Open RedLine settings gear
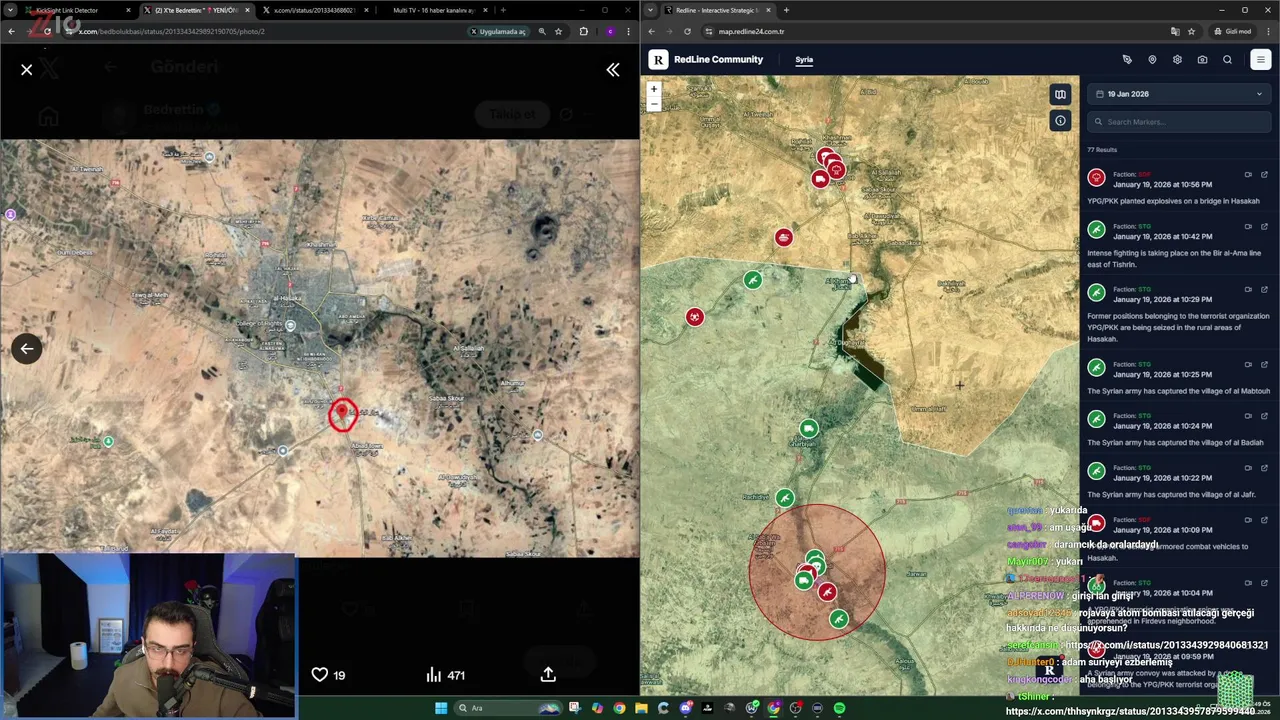This screenshot has width=1280, height=720. (1177, 59)
